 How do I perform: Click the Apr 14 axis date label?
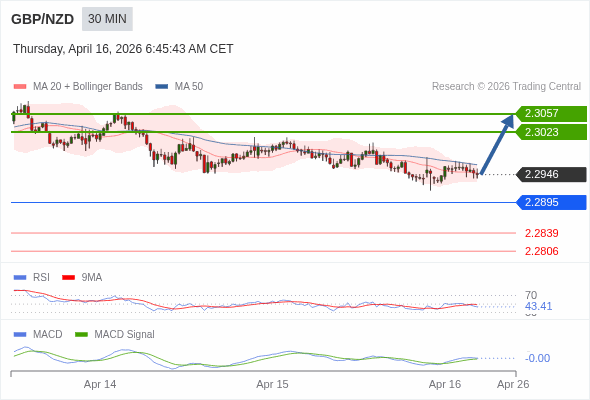point(100,385)
